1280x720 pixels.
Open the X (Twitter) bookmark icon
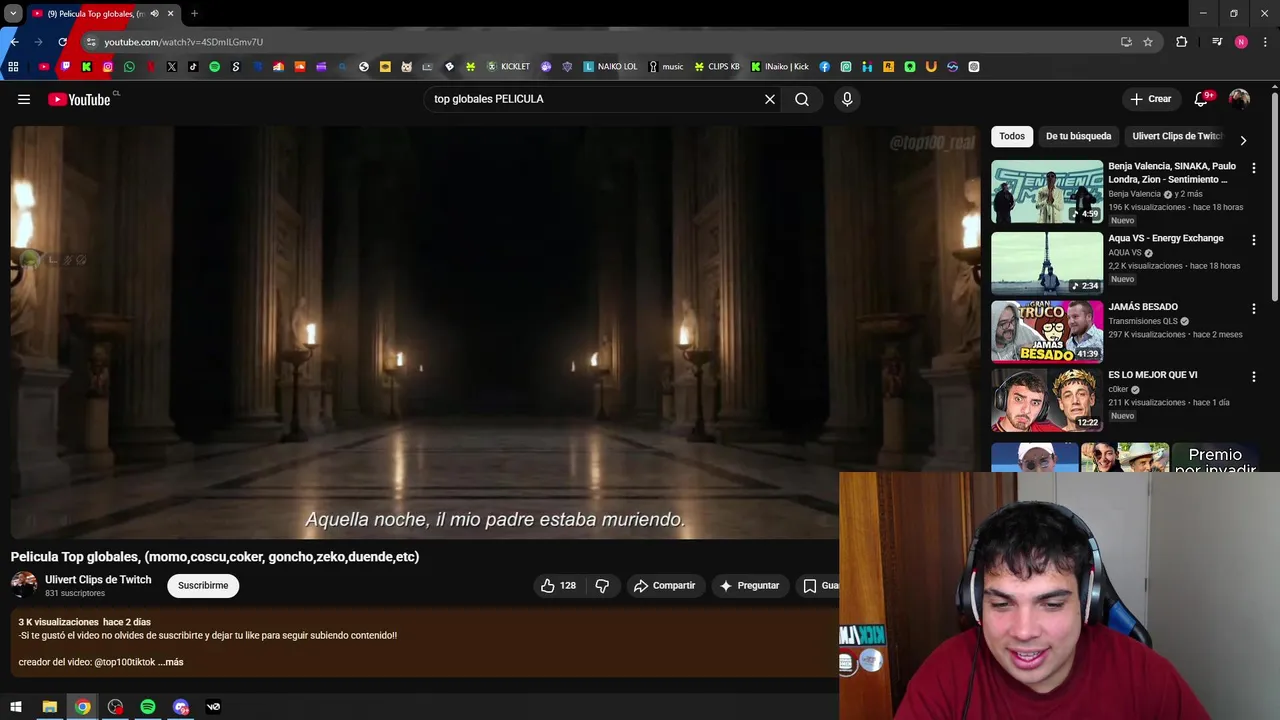pyautogui.click(x=172, y=67)
